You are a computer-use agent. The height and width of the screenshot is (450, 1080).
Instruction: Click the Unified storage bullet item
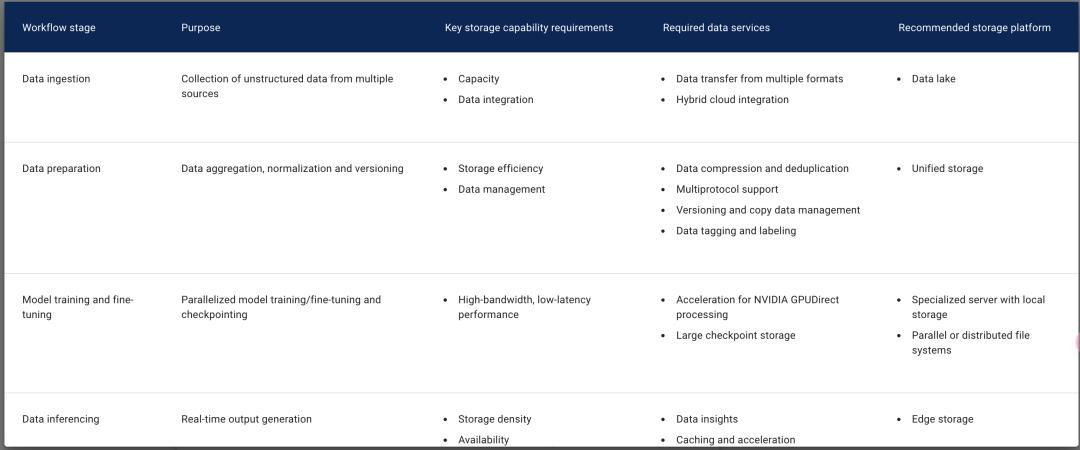(x=947, y=169)
